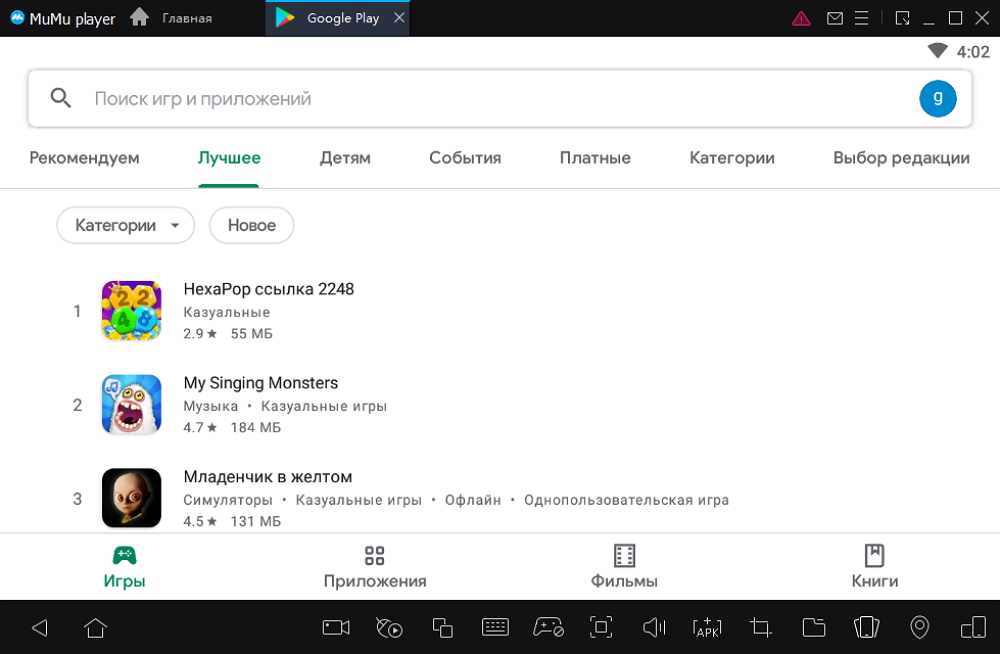Open the MuMu hamburger menu icon
1000x654 pixels.
pyautogui.click(x=861, y=18)
